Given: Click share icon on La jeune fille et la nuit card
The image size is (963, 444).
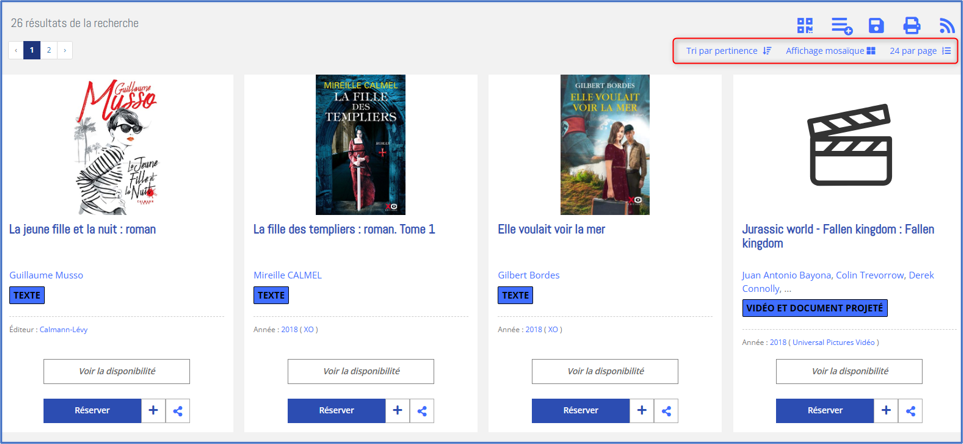Looking at the screenshot, I should tap(178, 411).
